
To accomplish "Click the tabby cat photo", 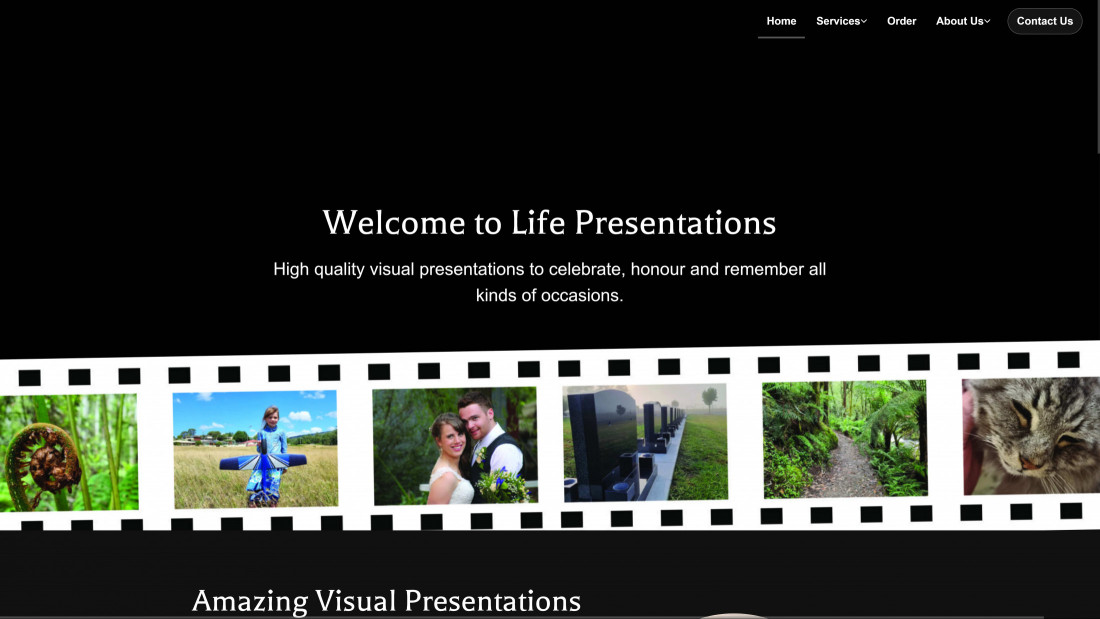I will tap(1032, 435).
